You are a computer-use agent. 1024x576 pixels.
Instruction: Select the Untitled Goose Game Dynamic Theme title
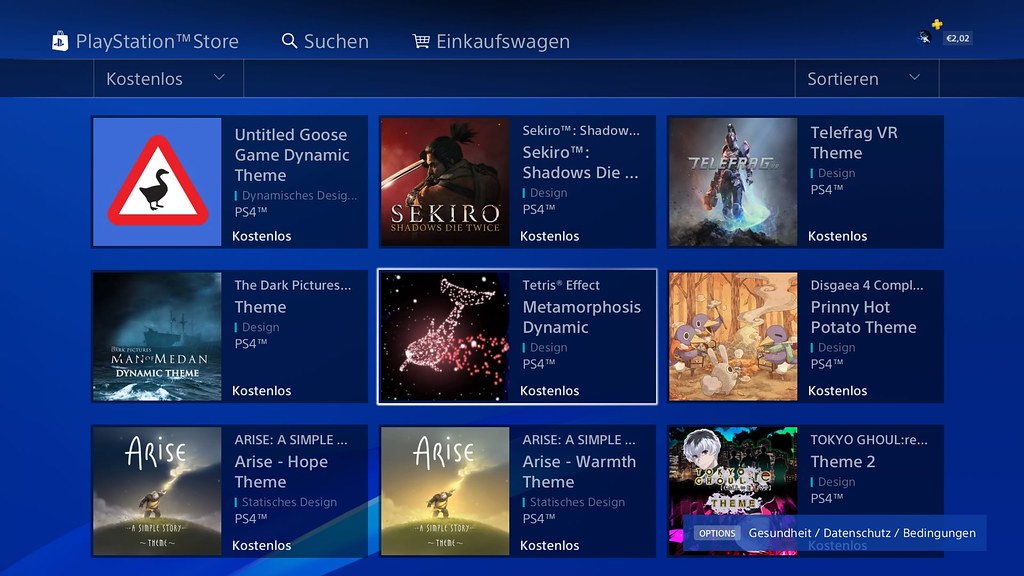pos(292,155)
